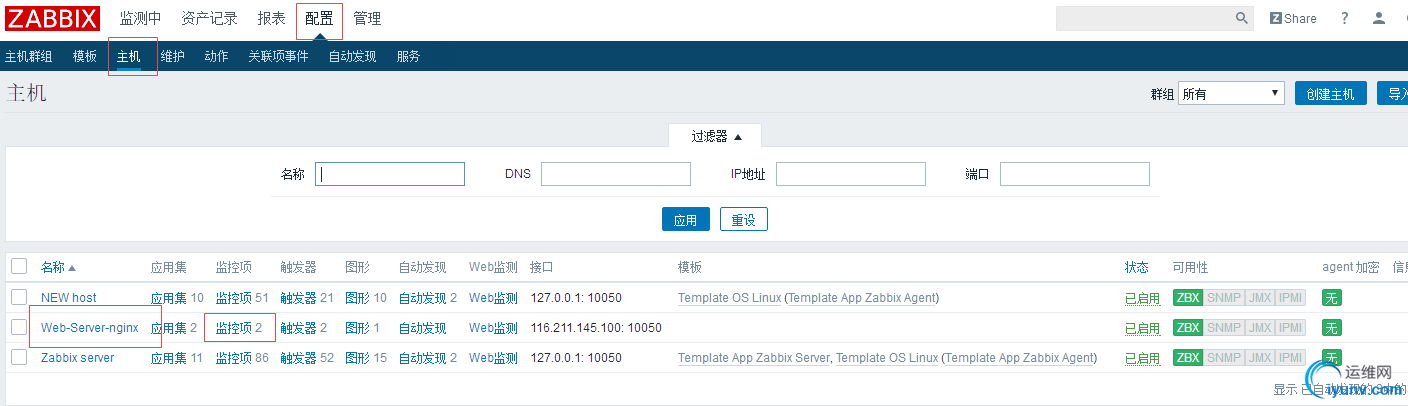Screen dimensions: 1408x406
Task: Sort hosts by 名称 column
Action: [x=58, y=267]
